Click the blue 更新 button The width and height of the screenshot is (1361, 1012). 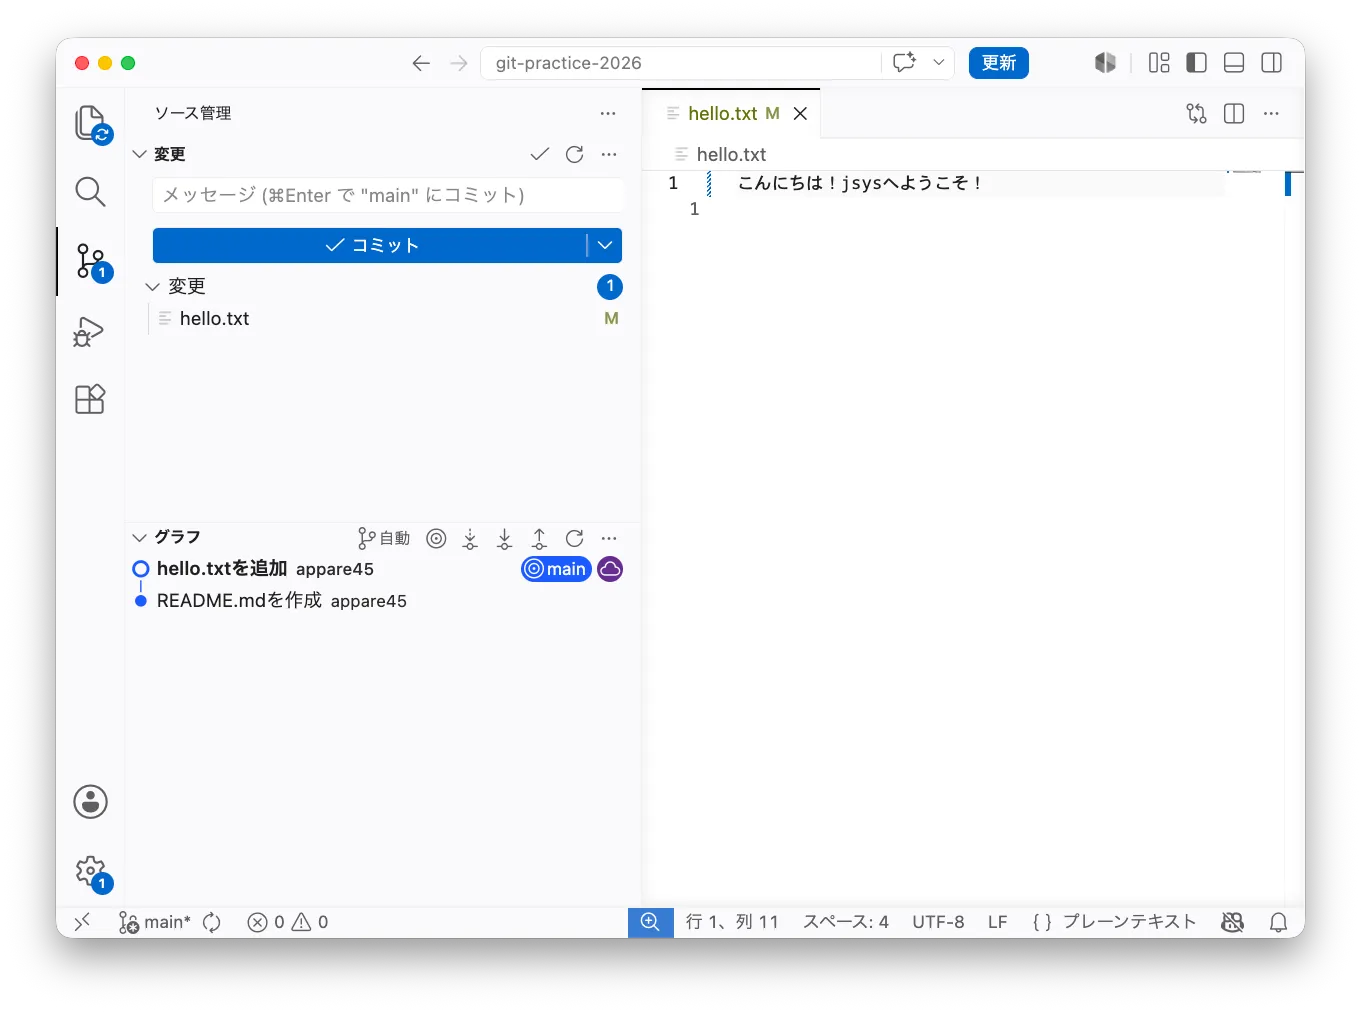tap(998, 63)
